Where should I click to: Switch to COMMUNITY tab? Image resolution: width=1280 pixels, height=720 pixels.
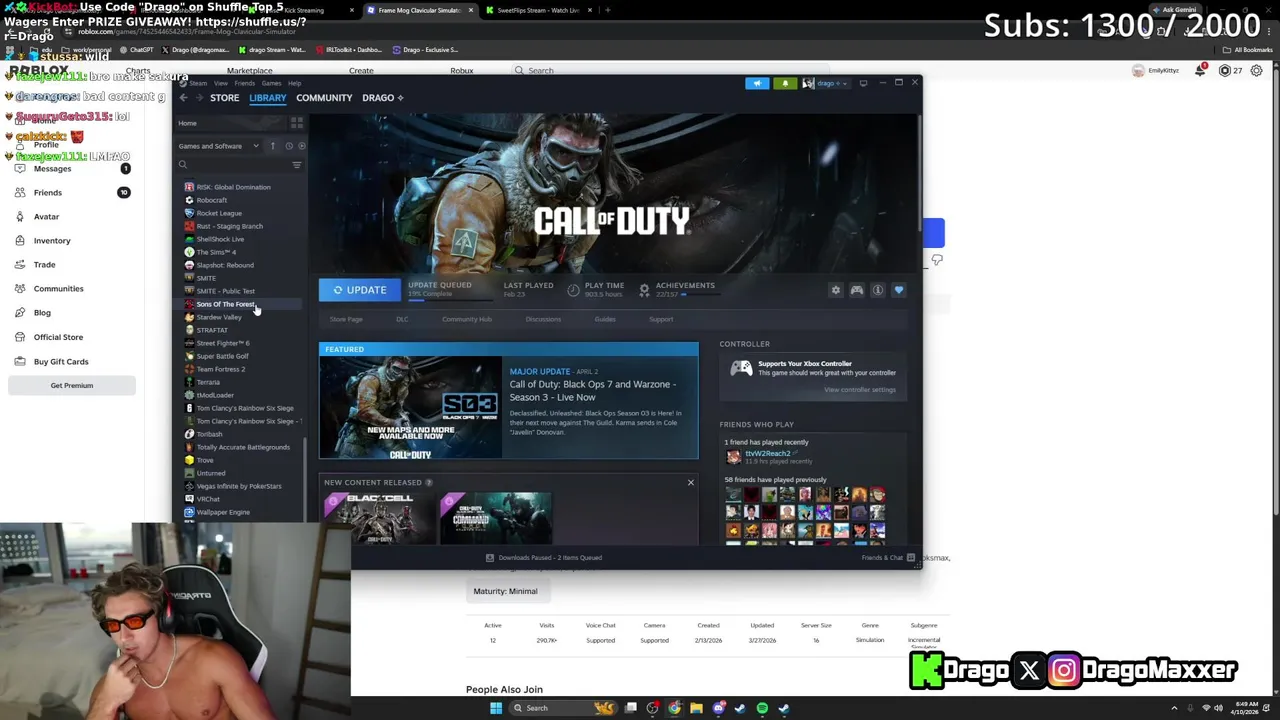(324, 98)
